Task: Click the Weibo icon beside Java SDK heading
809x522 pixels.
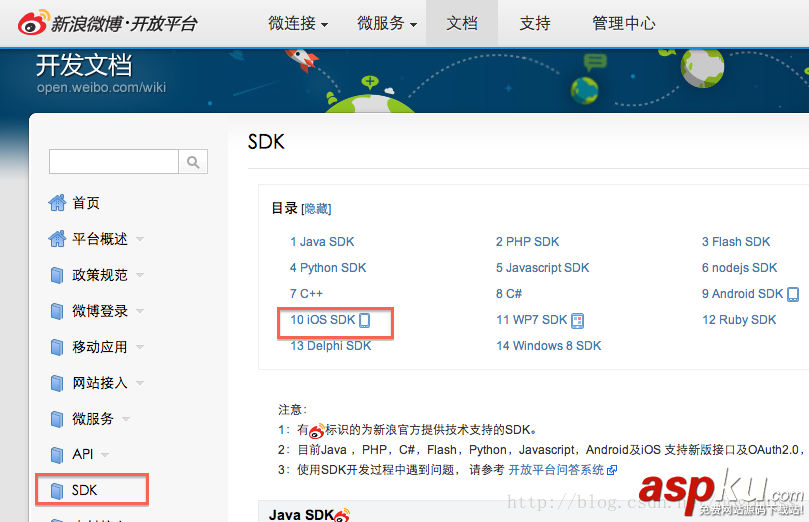Action: (343, 515)
